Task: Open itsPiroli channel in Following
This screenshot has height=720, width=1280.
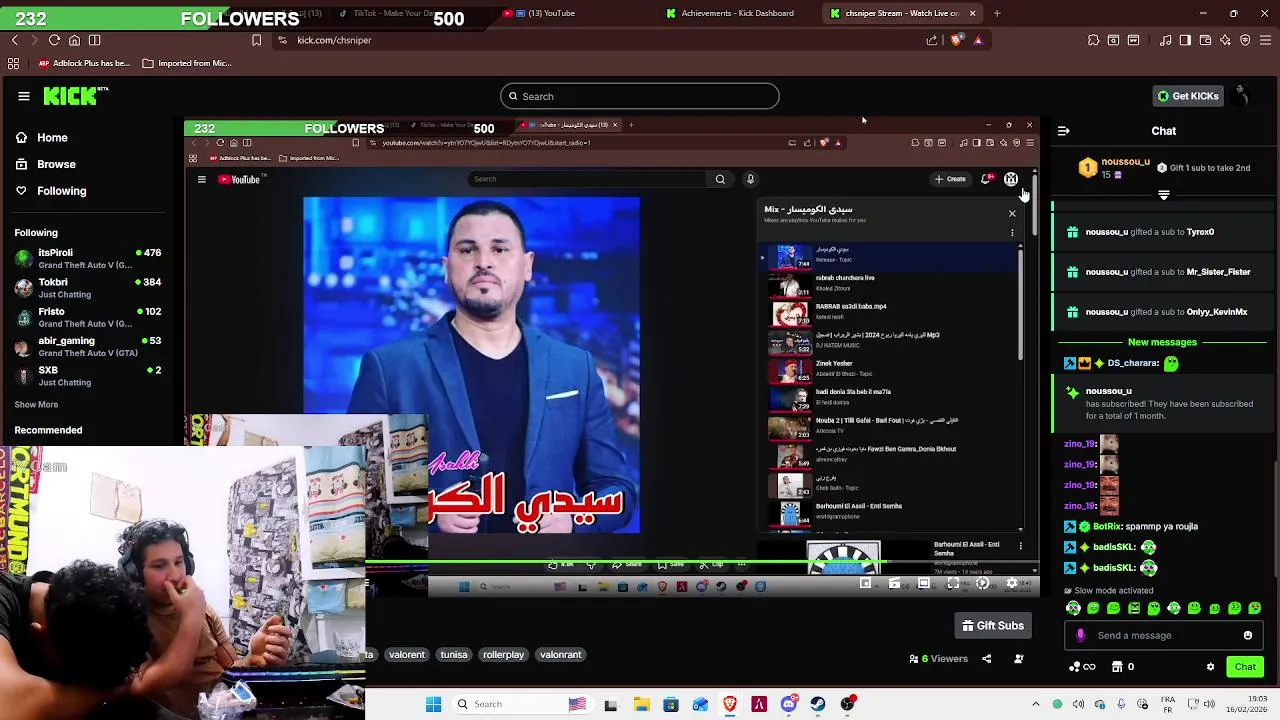Action: (88, 259)
